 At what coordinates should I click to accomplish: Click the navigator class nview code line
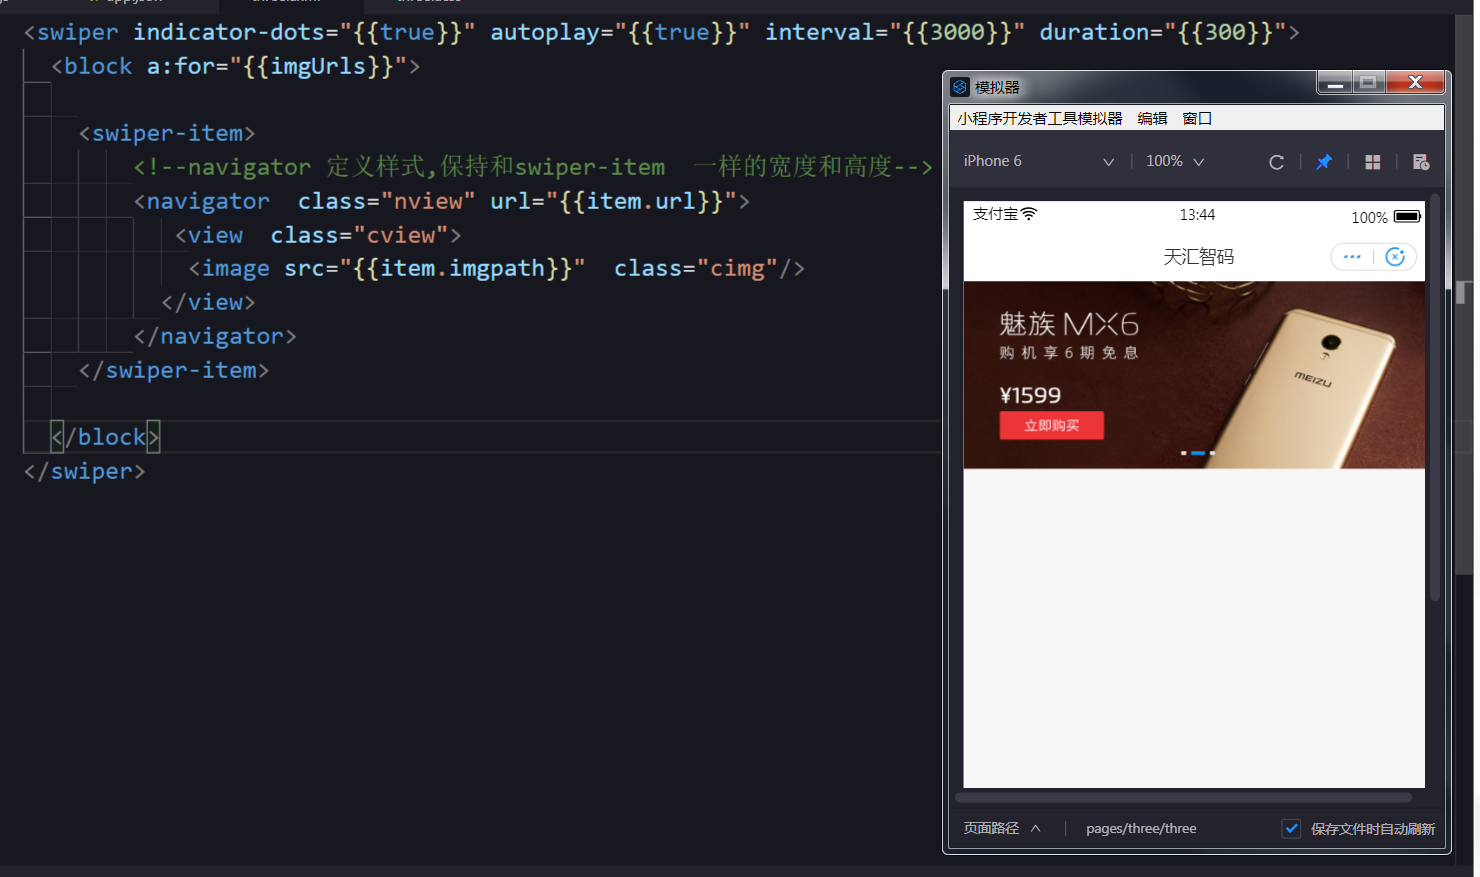coord(441,201)
